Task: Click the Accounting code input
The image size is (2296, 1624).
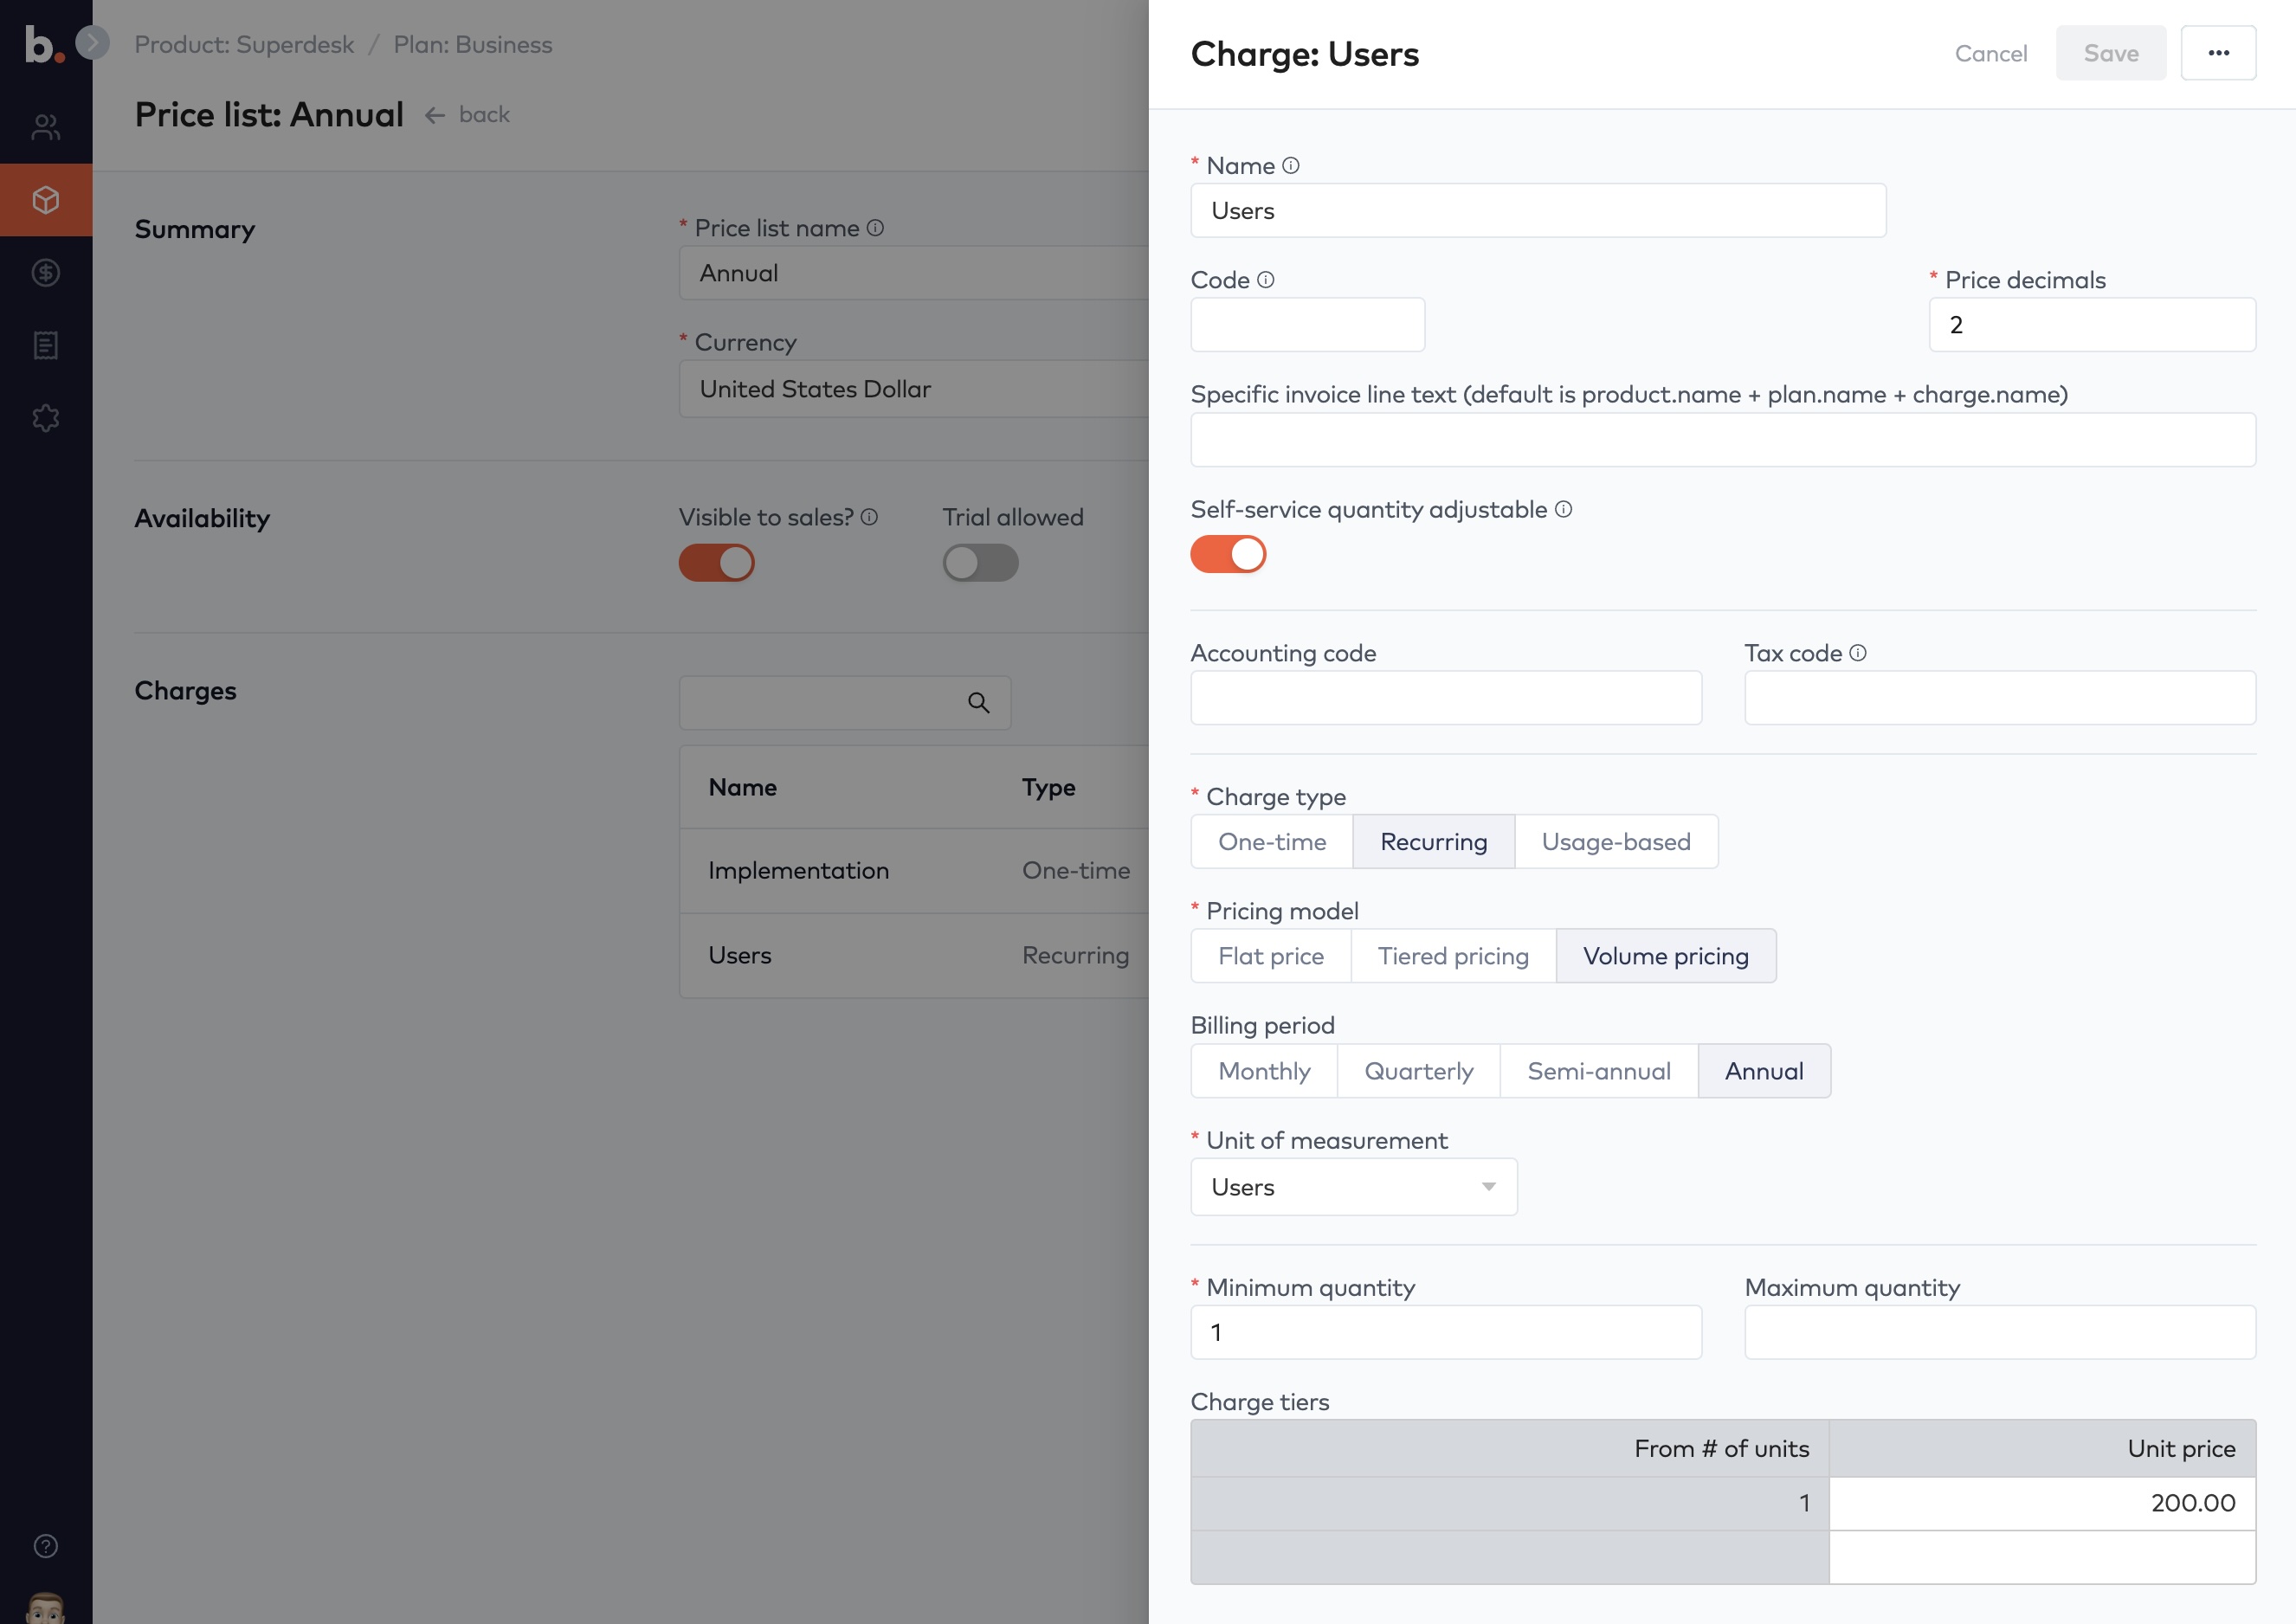Action: 1446,698
